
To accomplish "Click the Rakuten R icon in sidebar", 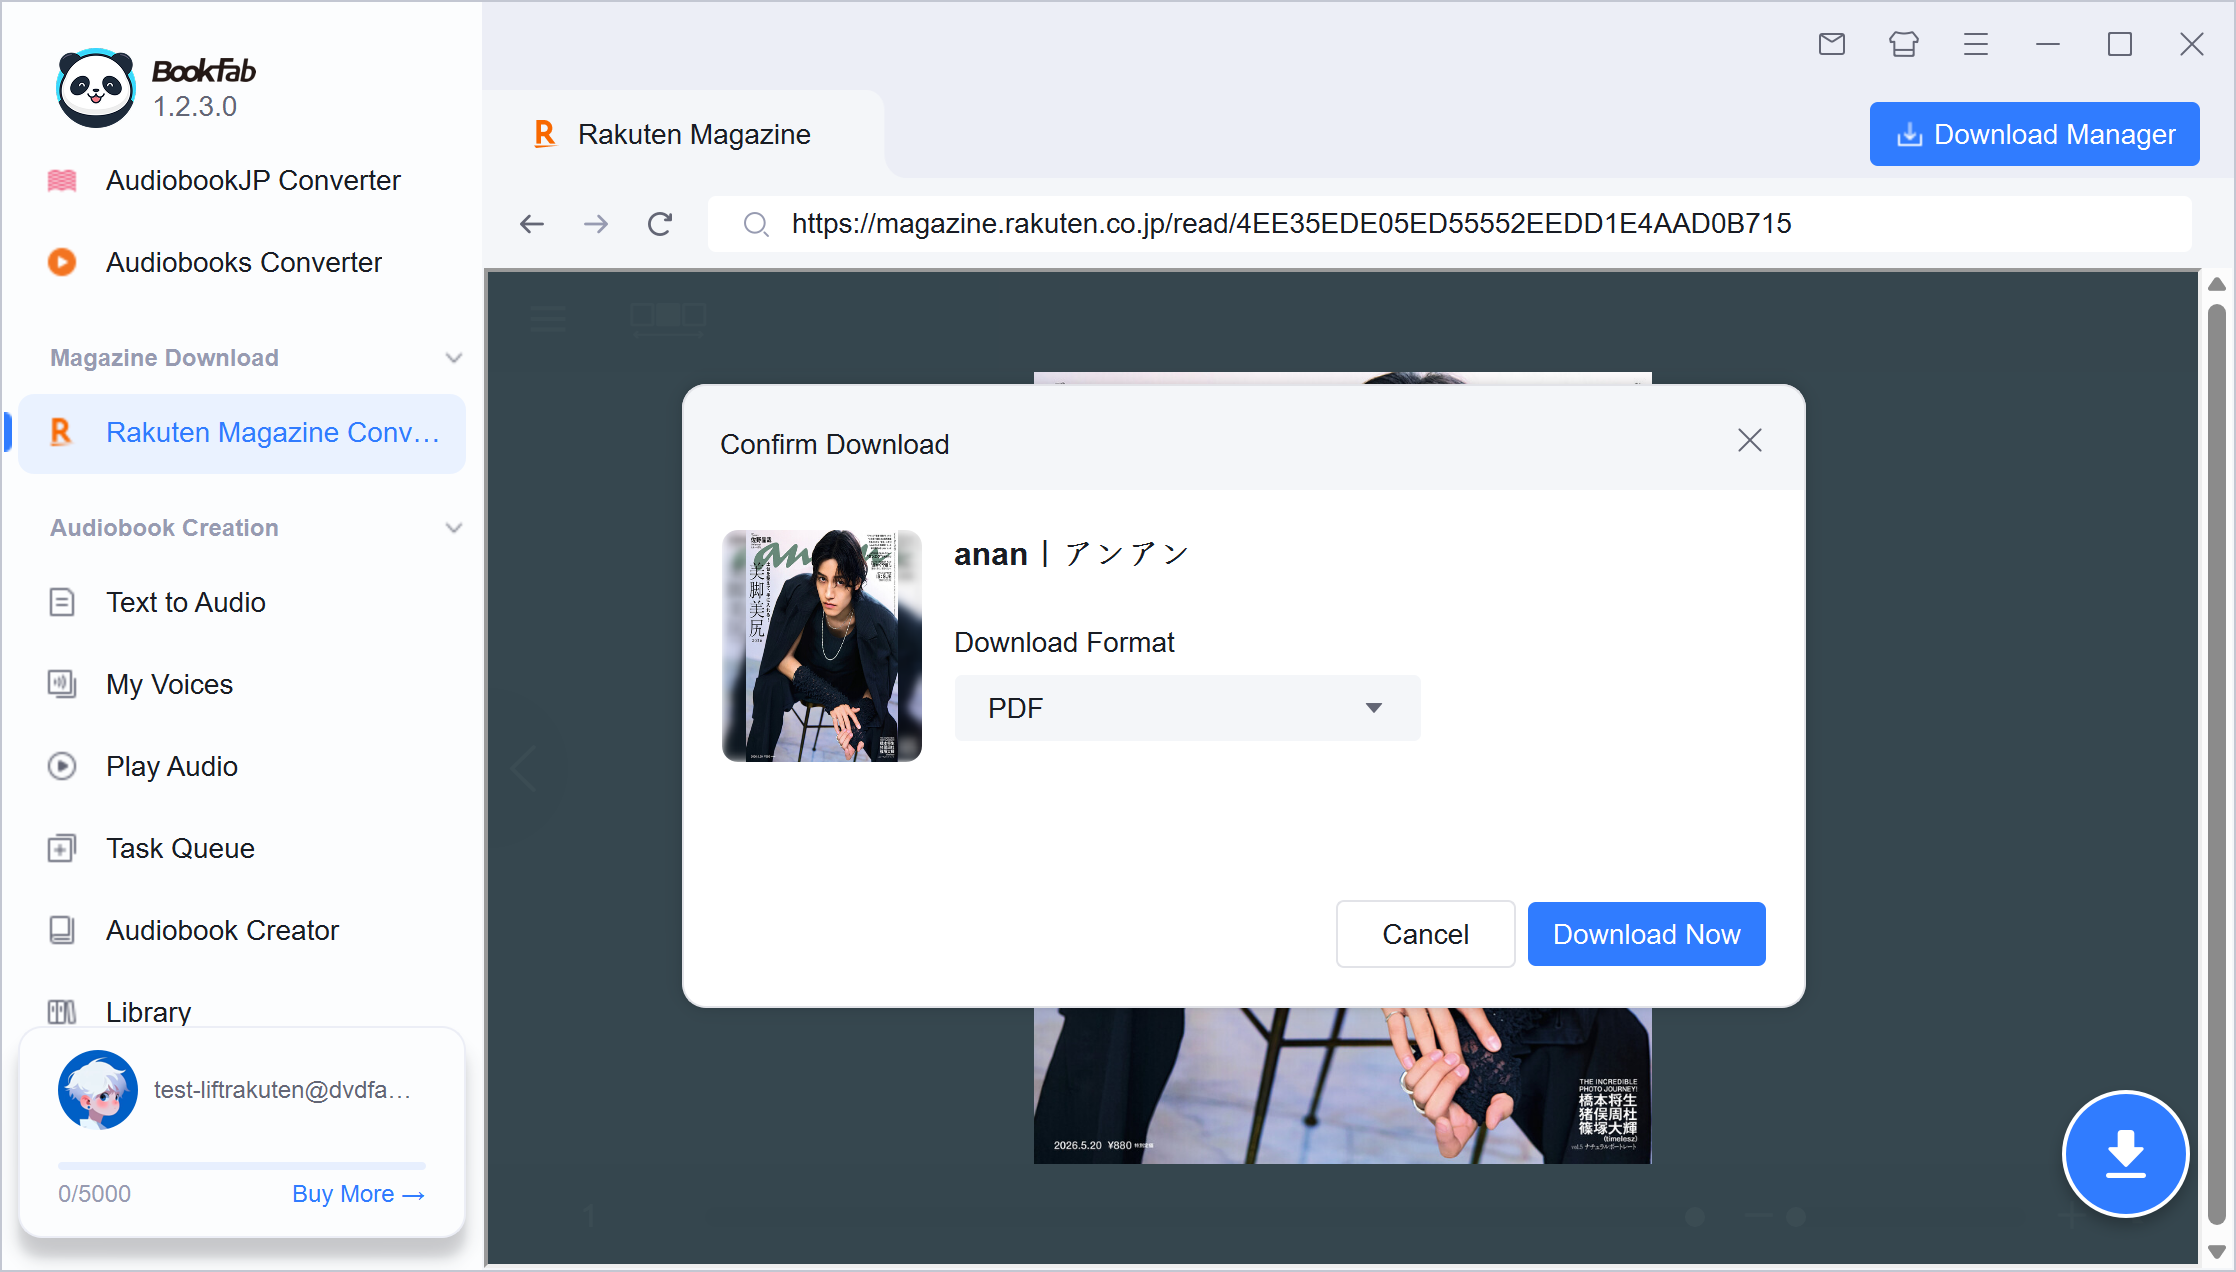I will [x=61, y=432].
